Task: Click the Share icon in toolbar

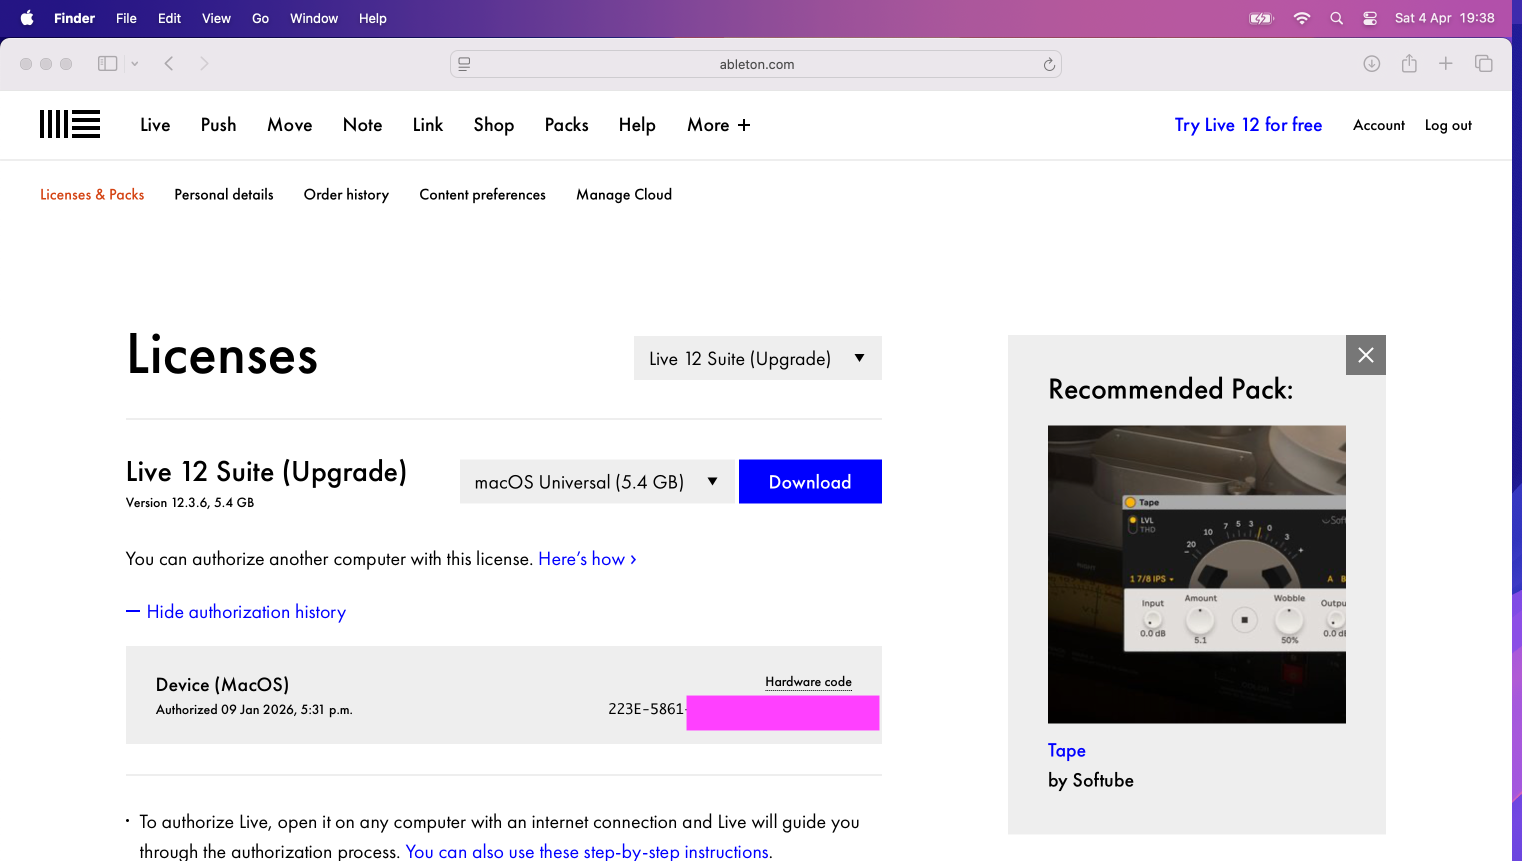Action: pos(1409,64)
